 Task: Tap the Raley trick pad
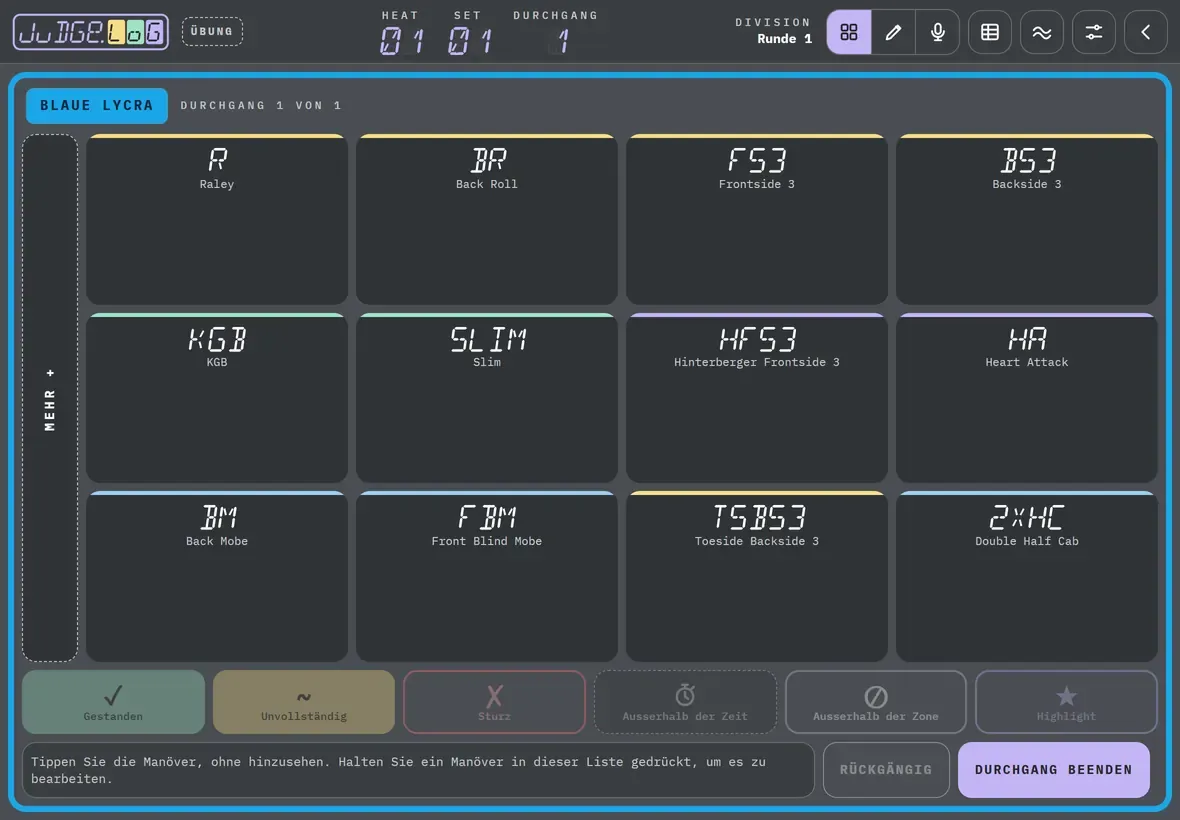[x=217, y=220]
